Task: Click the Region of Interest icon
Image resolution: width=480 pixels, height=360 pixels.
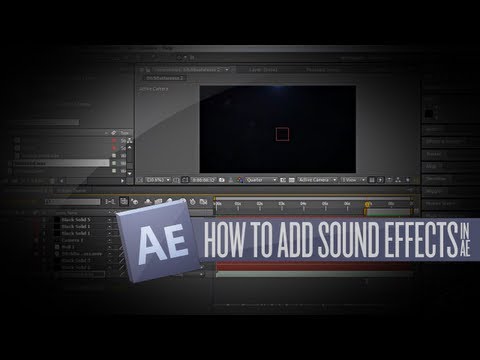Action: 283,180
